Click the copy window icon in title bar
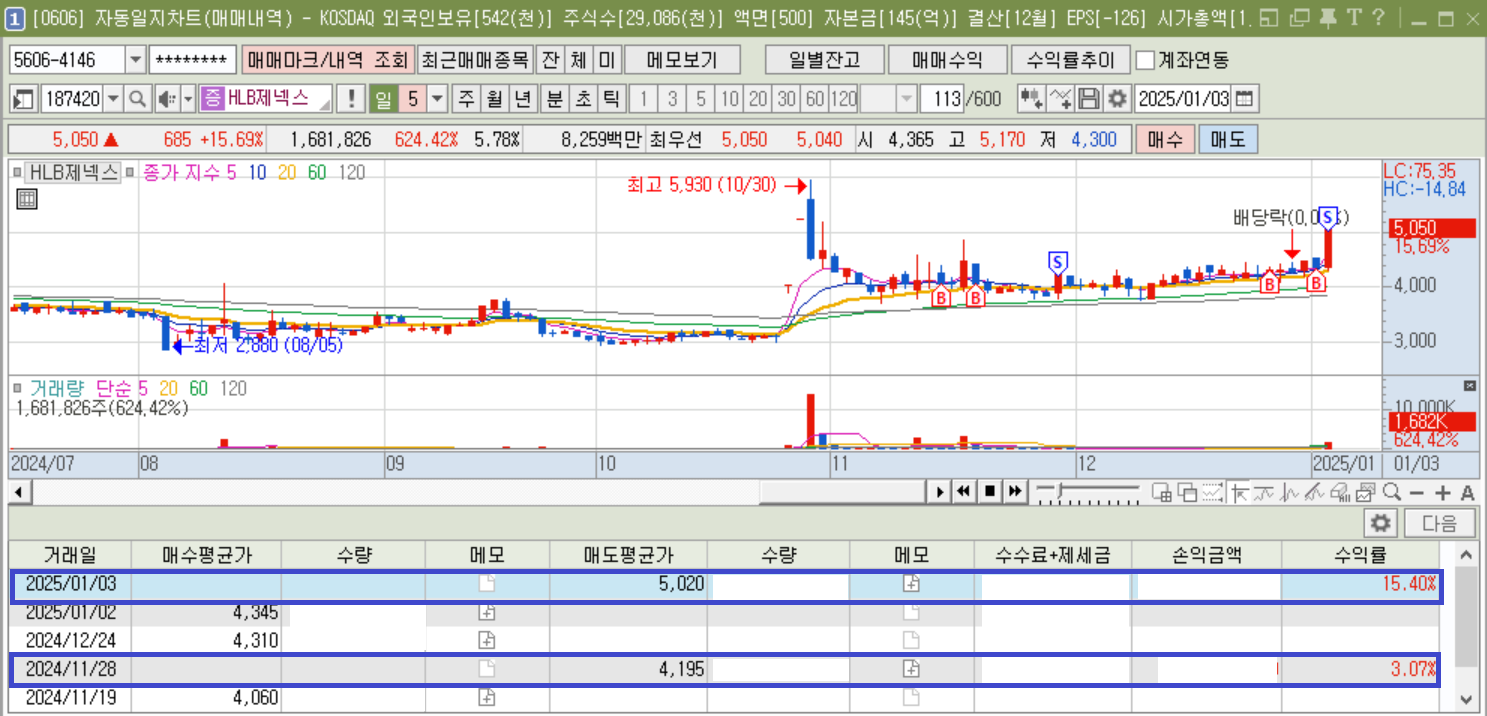Image resolution: width=1487 pixels, height=716 pixels. pos(1298,16)
